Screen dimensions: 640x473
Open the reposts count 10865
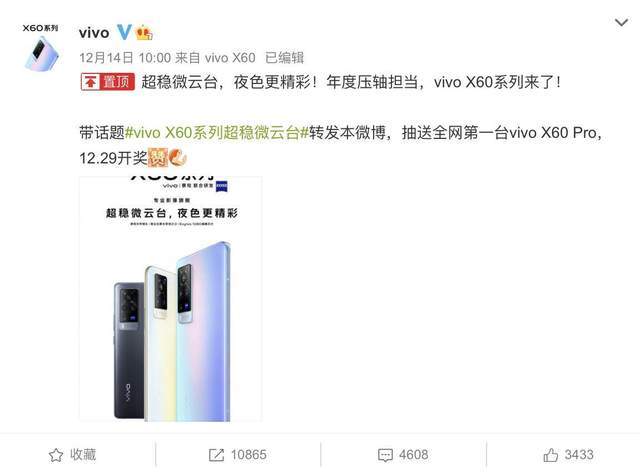(x=249, y=455)
